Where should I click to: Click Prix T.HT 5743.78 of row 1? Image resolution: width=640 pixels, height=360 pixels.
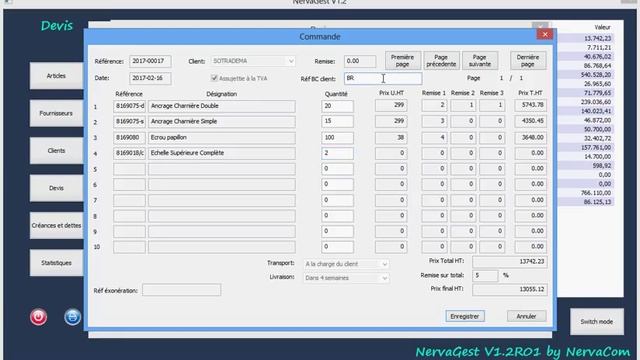point(530,105)
